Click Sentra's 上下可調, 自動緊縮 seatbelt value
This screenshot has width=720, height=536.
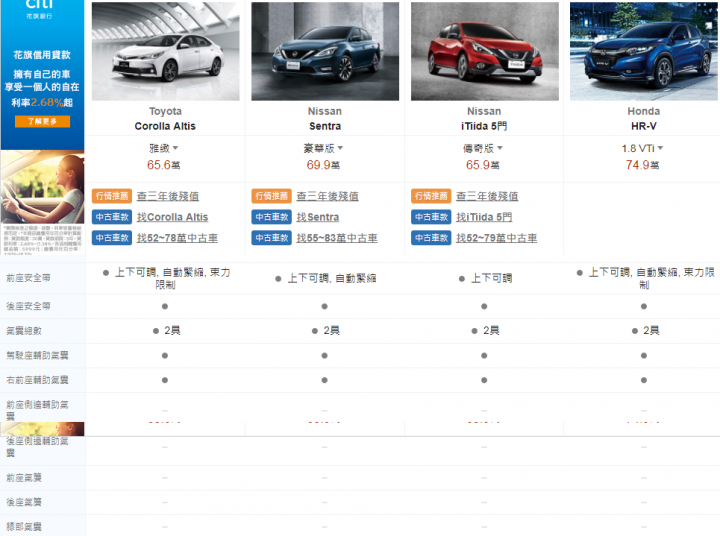tap(332, 278)
